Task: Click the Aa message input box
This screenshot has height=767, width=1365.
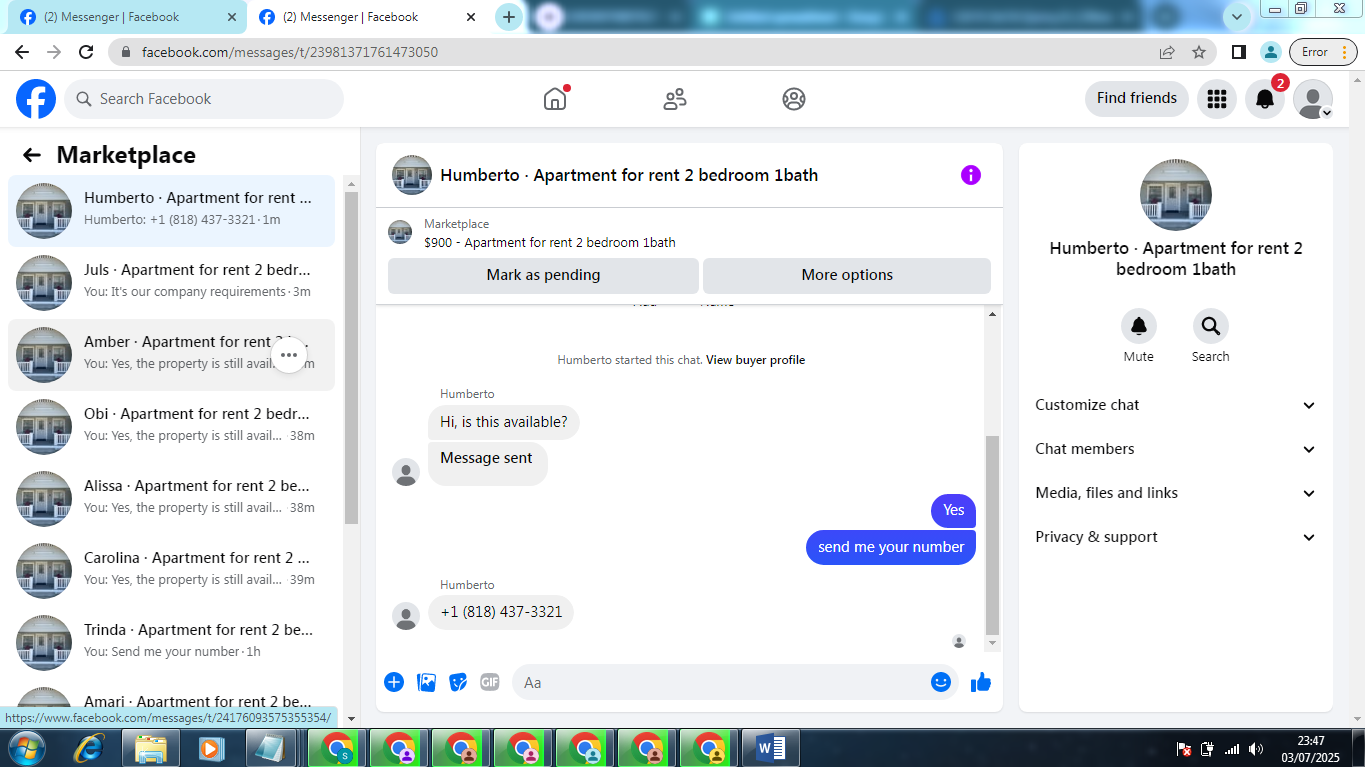Action: pyautogui.click(x=720, y=682)
